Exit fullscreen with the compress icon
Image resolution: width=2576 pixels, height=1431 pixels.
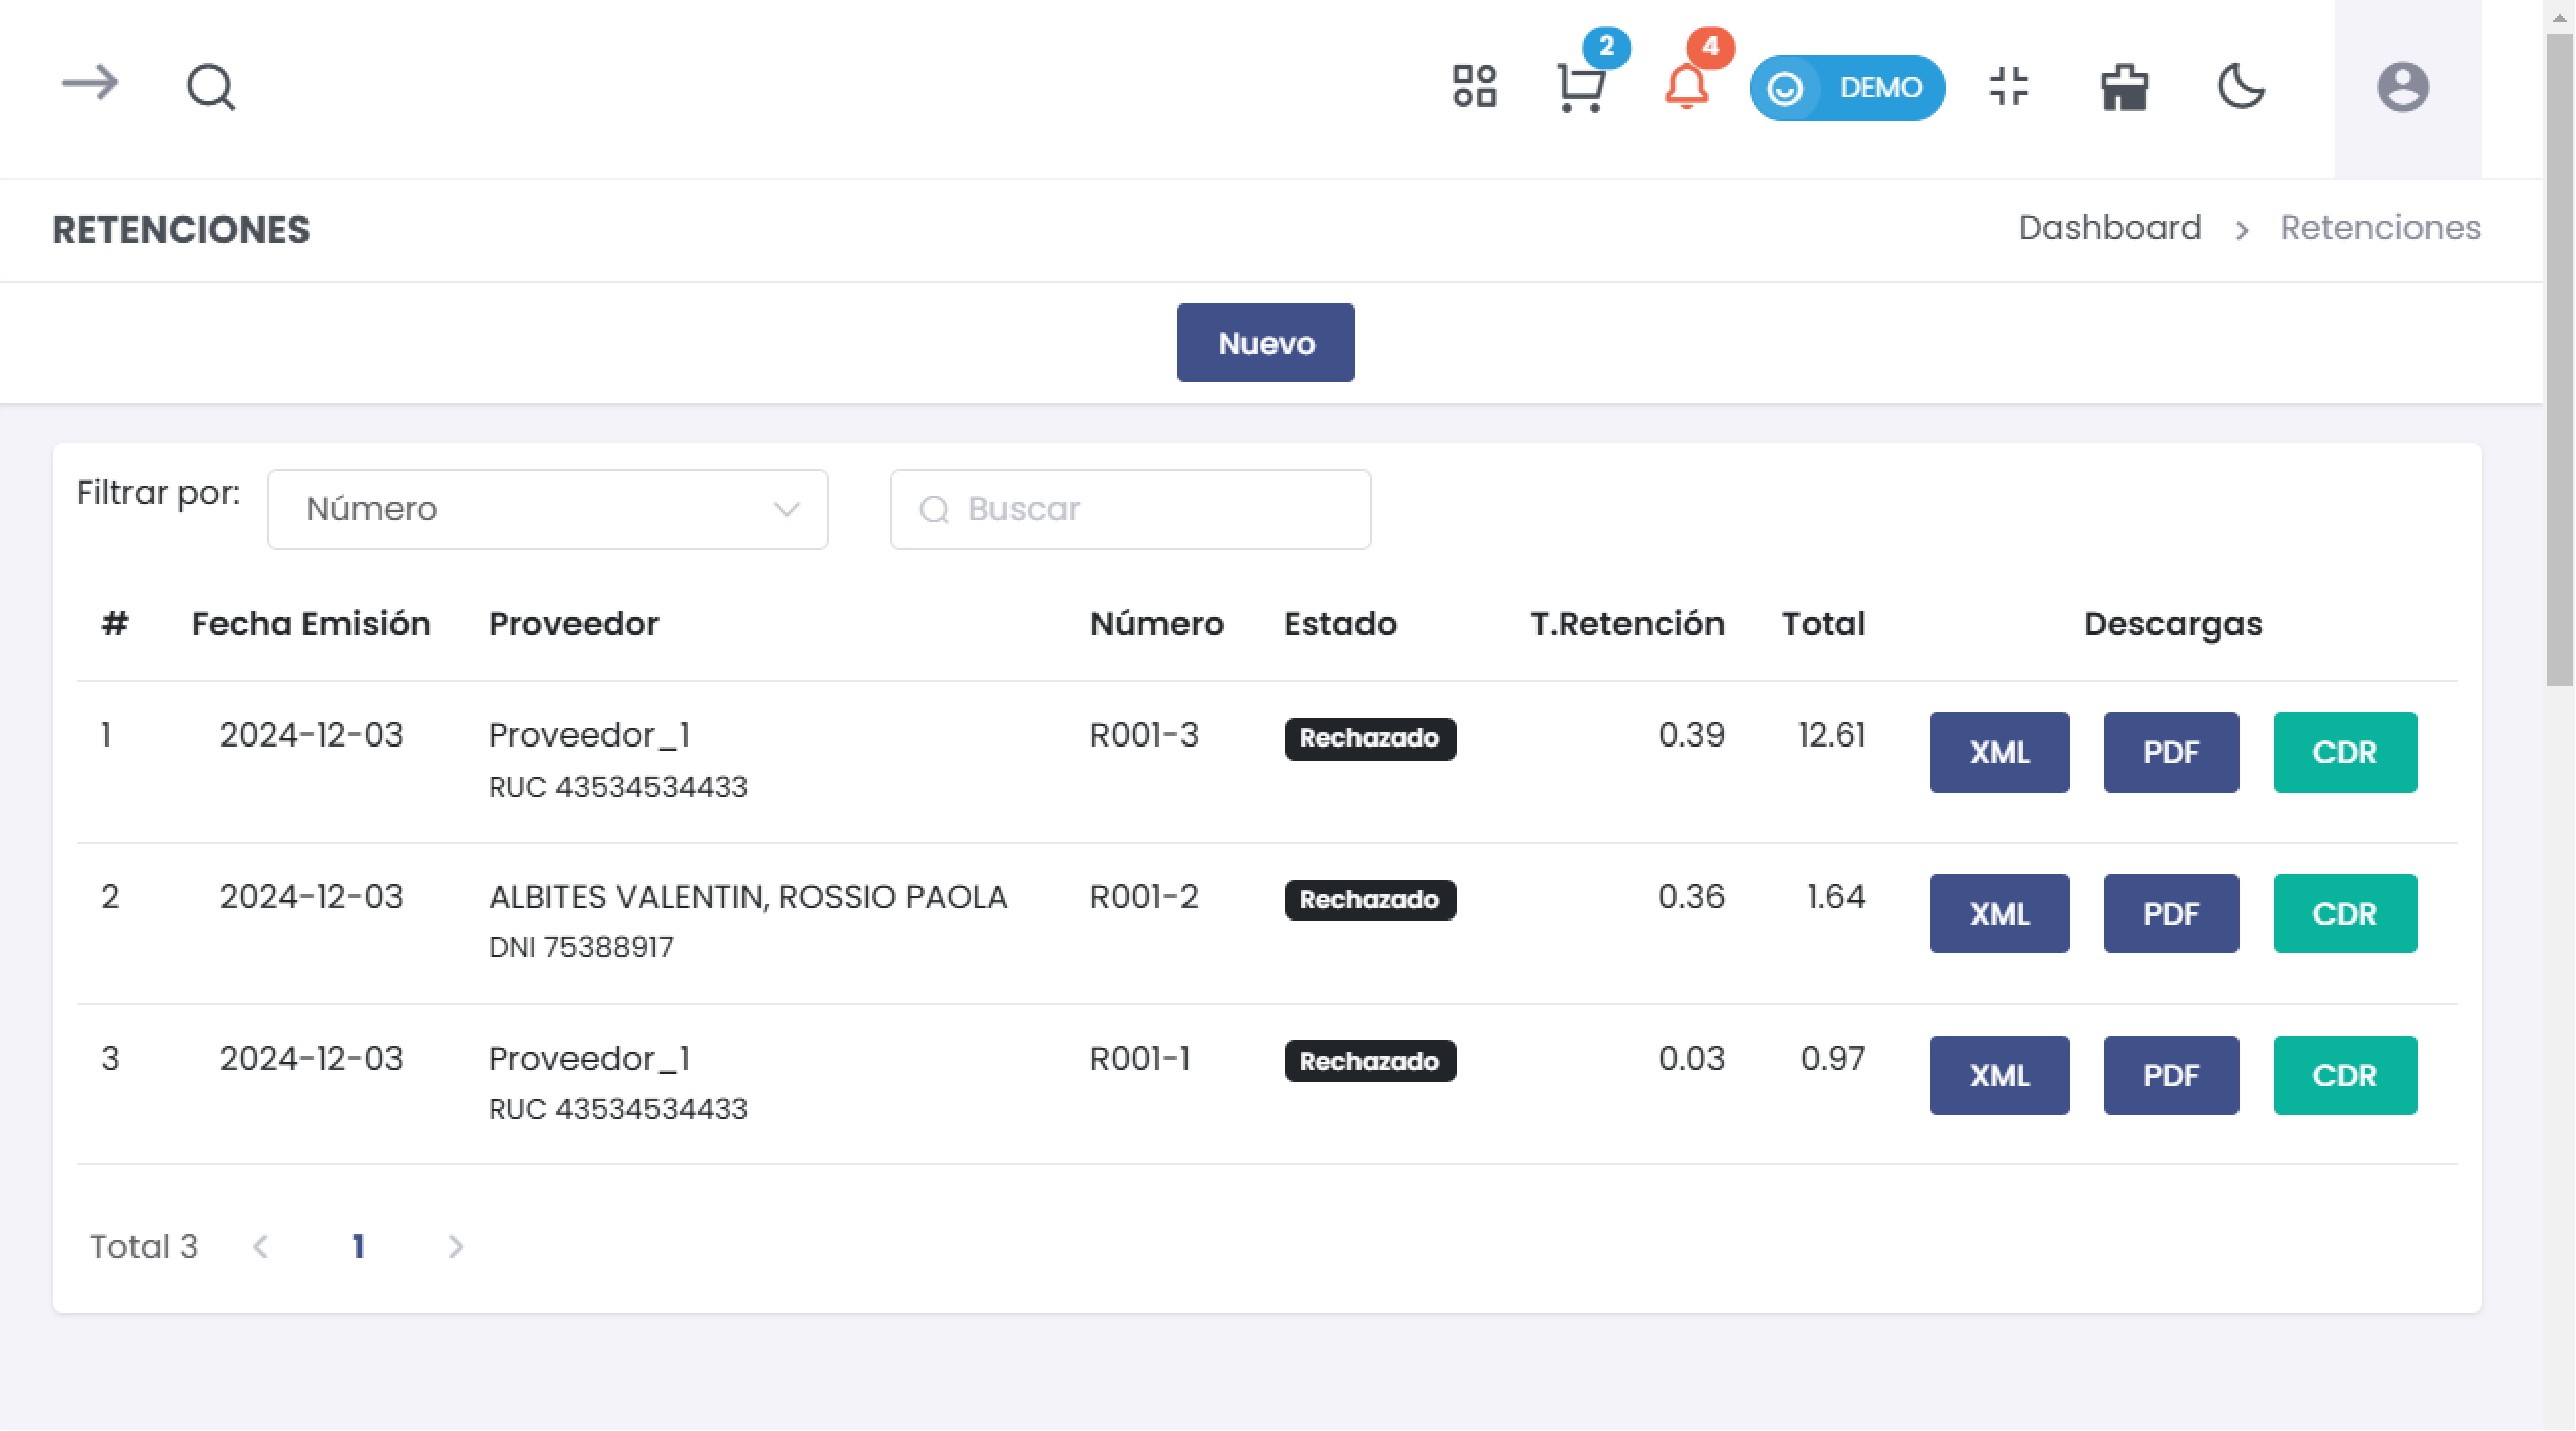click(2008, 87)
